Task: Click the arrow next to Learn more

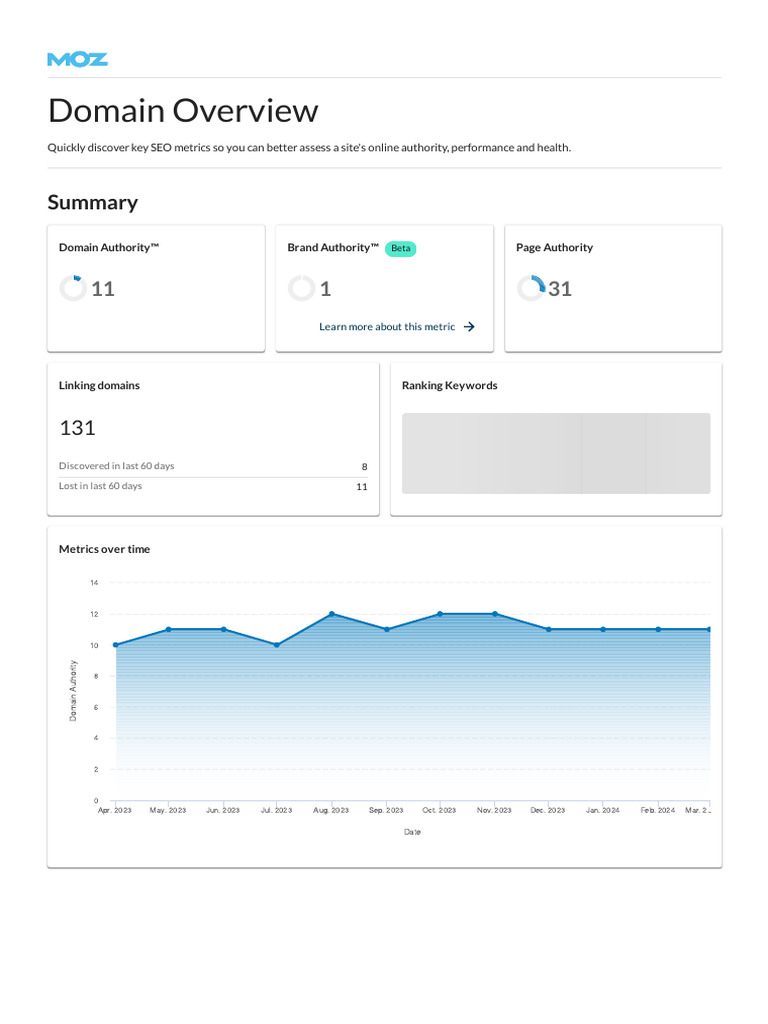Action: click(x=469, y=327)
